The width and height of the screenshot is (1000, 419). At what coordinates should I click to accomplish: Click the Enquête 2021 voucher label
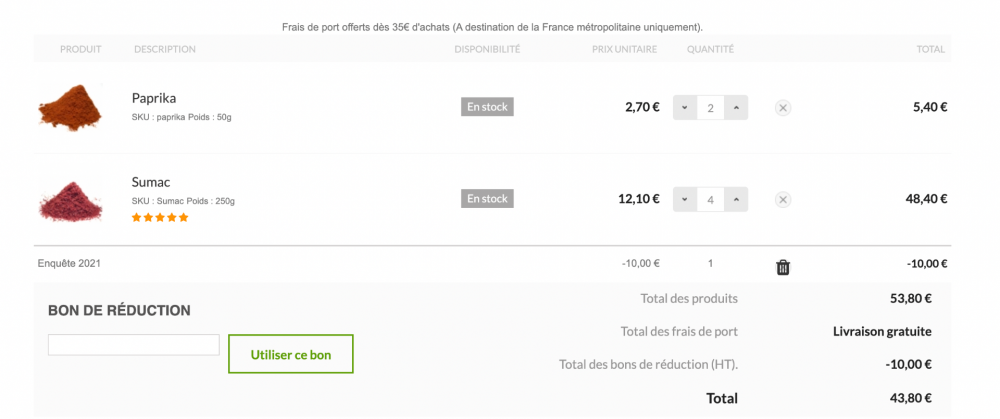[x=69, y=264]
